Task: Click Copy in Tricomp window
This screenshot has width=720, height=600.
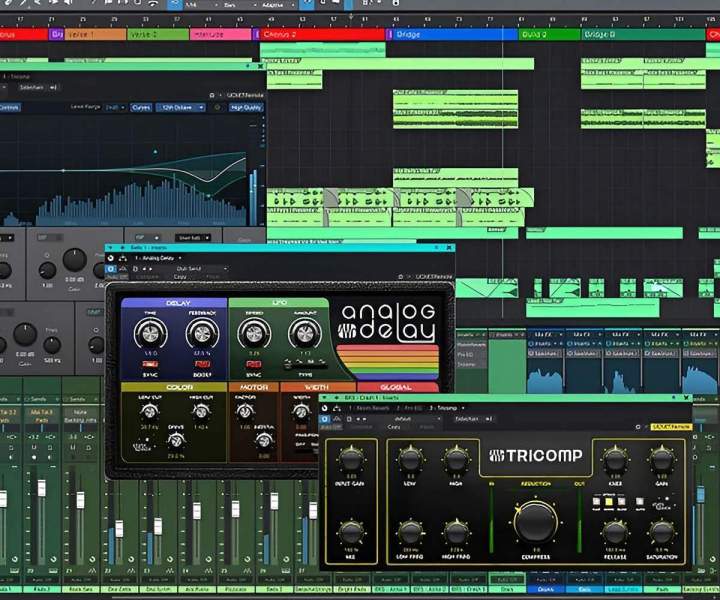Action: pyautogui.click(x=394, y=427)
